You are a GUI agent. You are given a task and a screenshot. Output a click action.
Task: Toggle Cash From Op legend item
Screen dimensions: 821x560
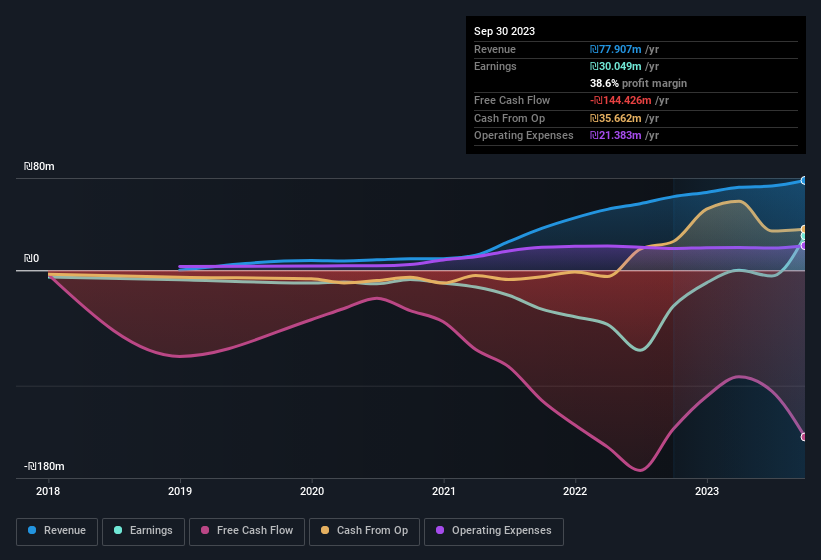pos(364,531)
